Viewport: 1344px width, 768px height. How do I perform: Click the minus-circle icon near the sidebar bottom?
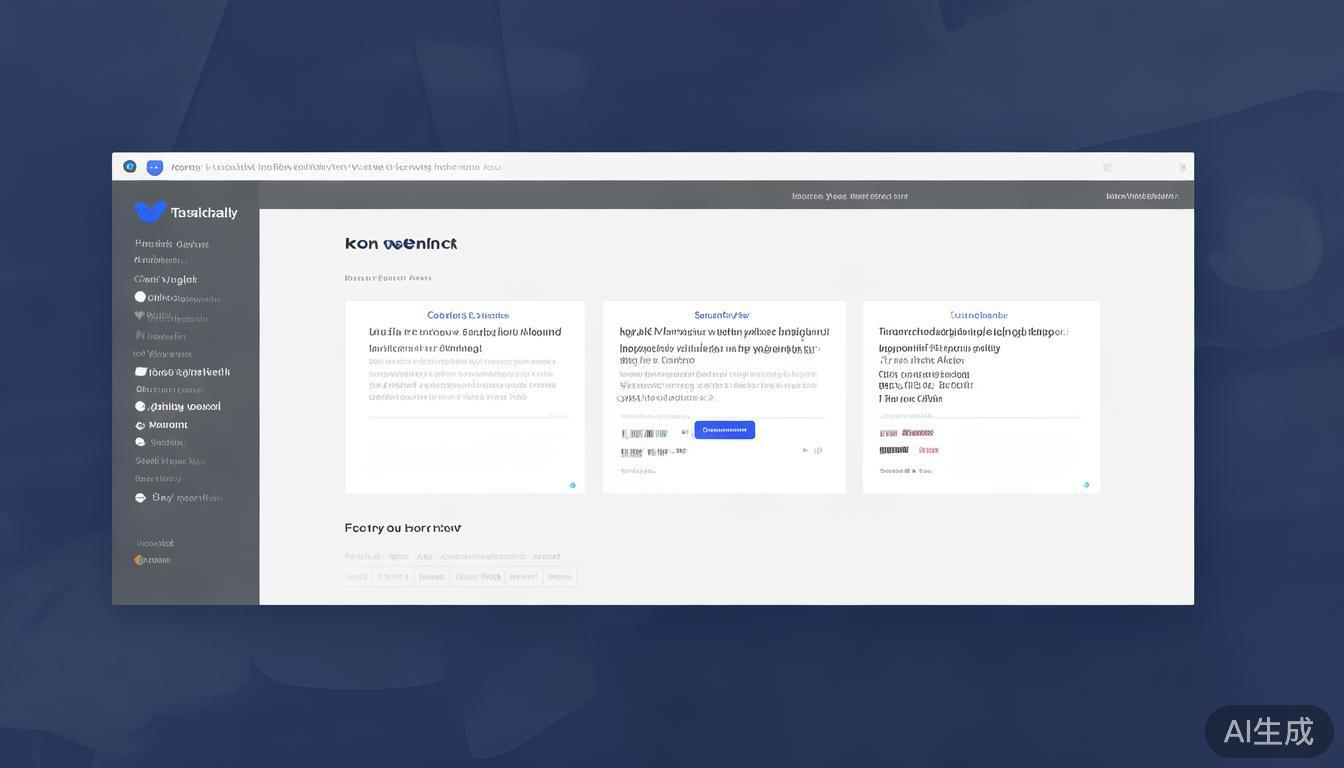tap(141, 498)
